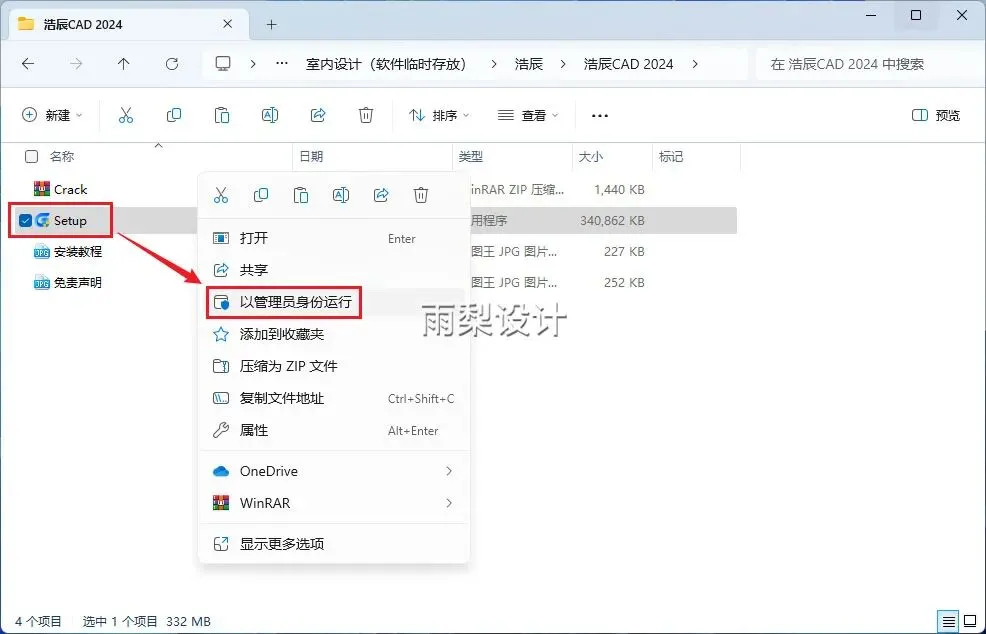Click the Delete trash icon in the toolbar
This screenshot has width=986, height=634.
(366, 115)
